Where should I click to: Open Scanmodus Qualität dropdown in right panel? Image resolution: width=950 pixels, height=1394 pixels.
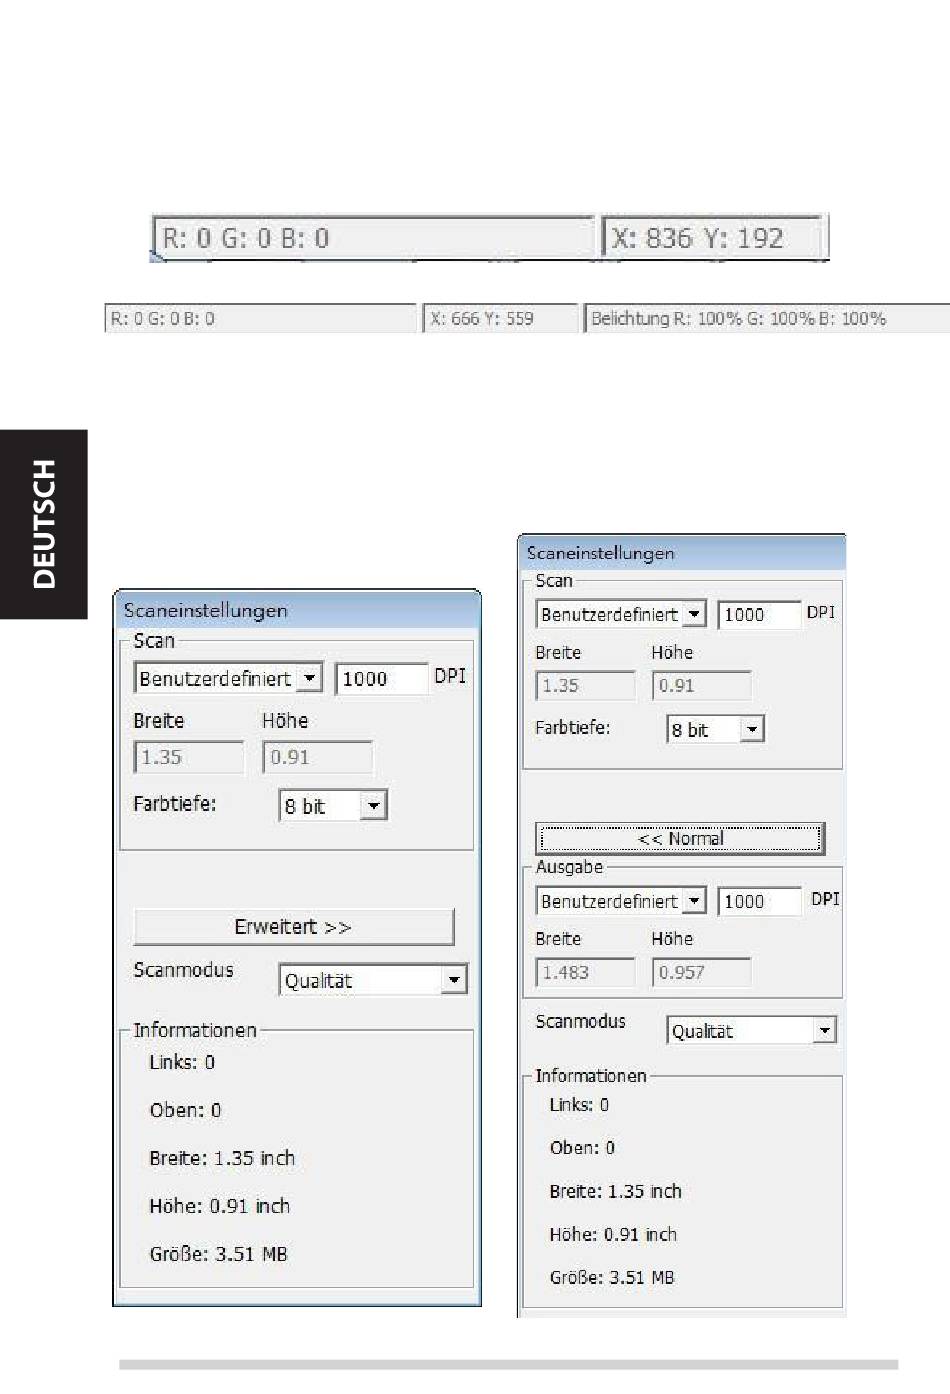pos(751,1030)
